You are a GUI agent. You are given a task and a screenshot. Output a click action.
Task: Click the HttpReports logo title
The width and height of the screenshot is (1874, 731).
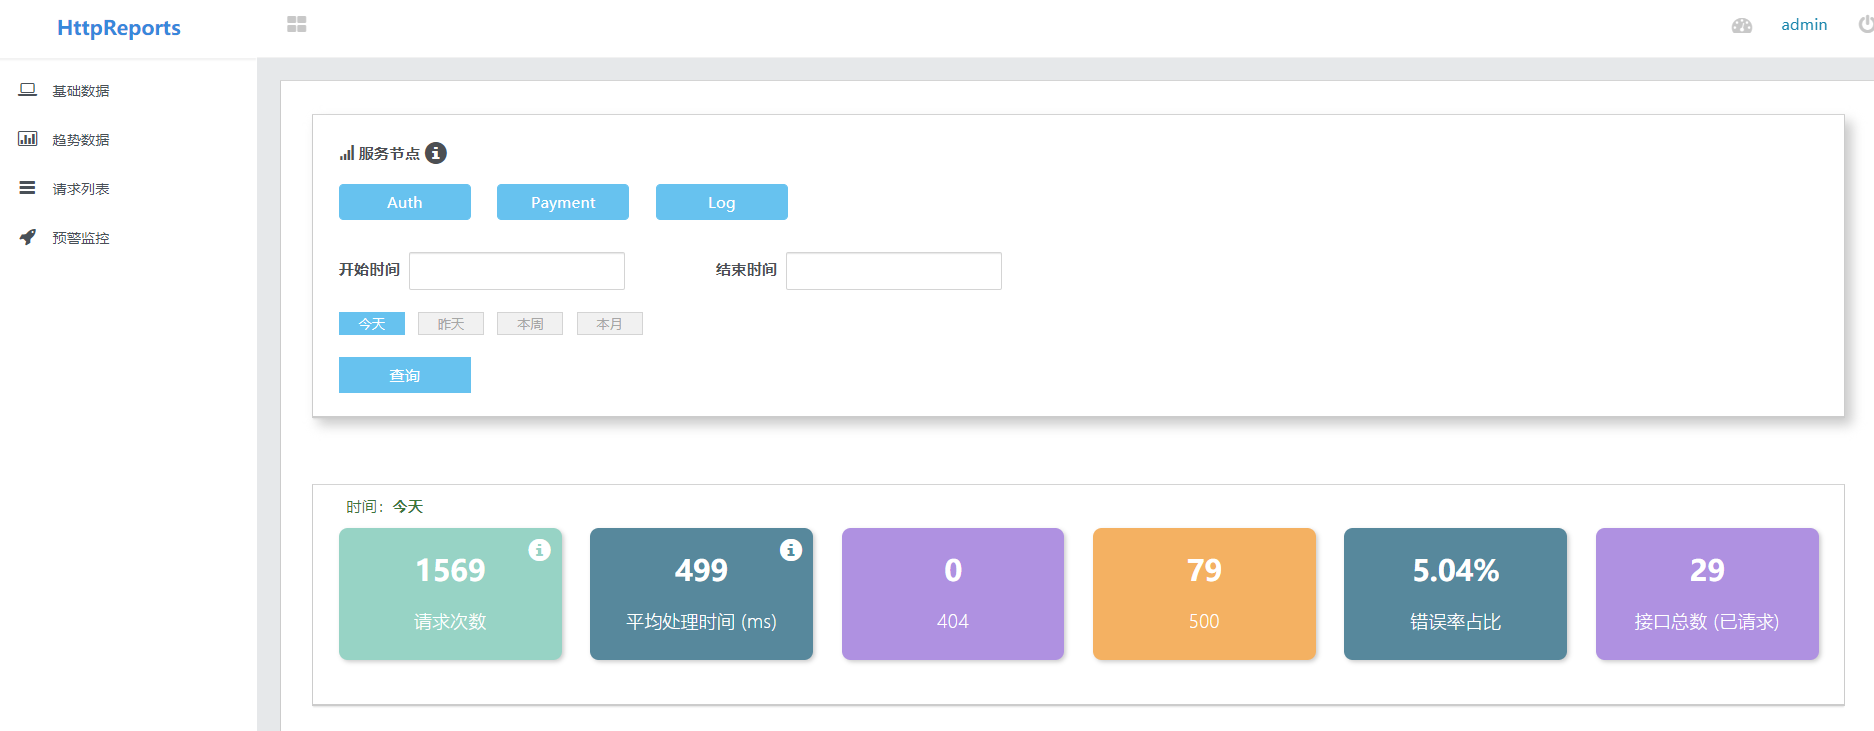(x=119, y=28)
